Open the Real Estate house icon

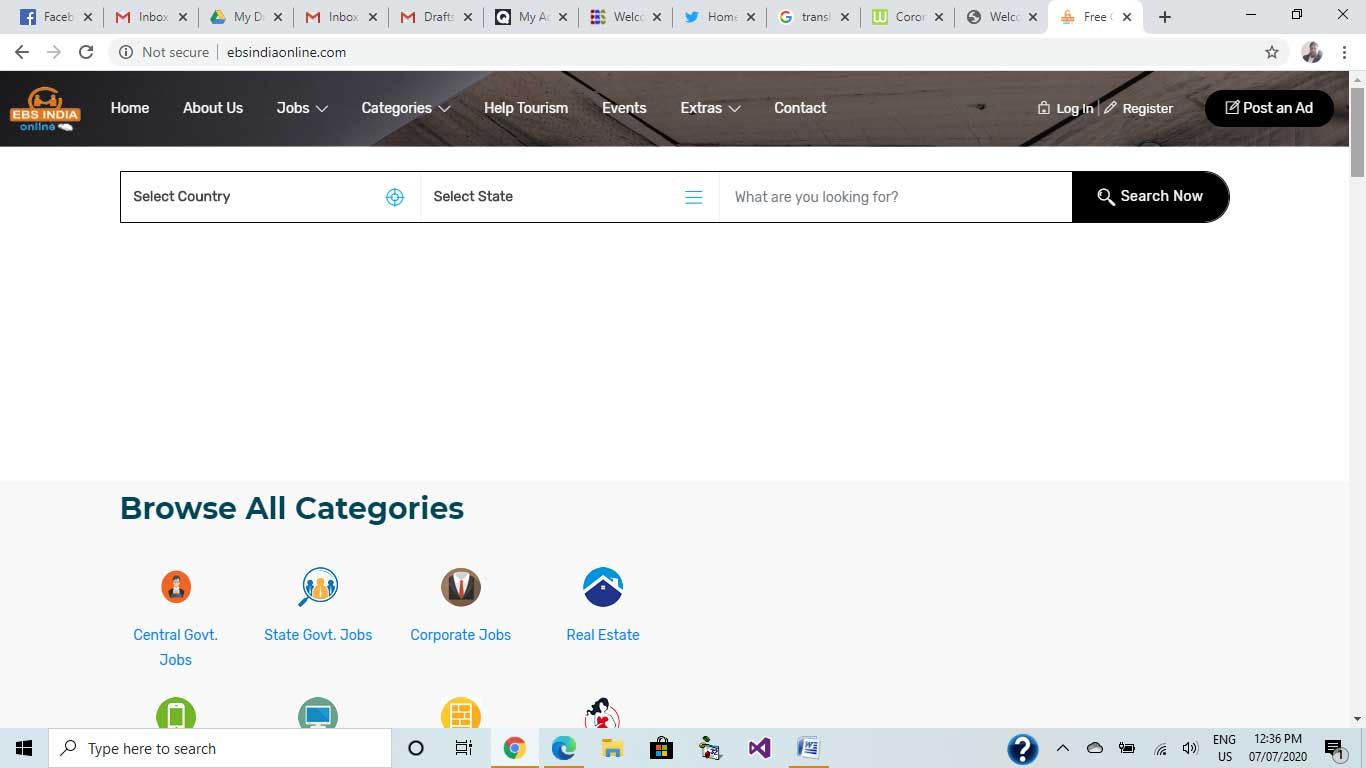(x=602, y=587)
